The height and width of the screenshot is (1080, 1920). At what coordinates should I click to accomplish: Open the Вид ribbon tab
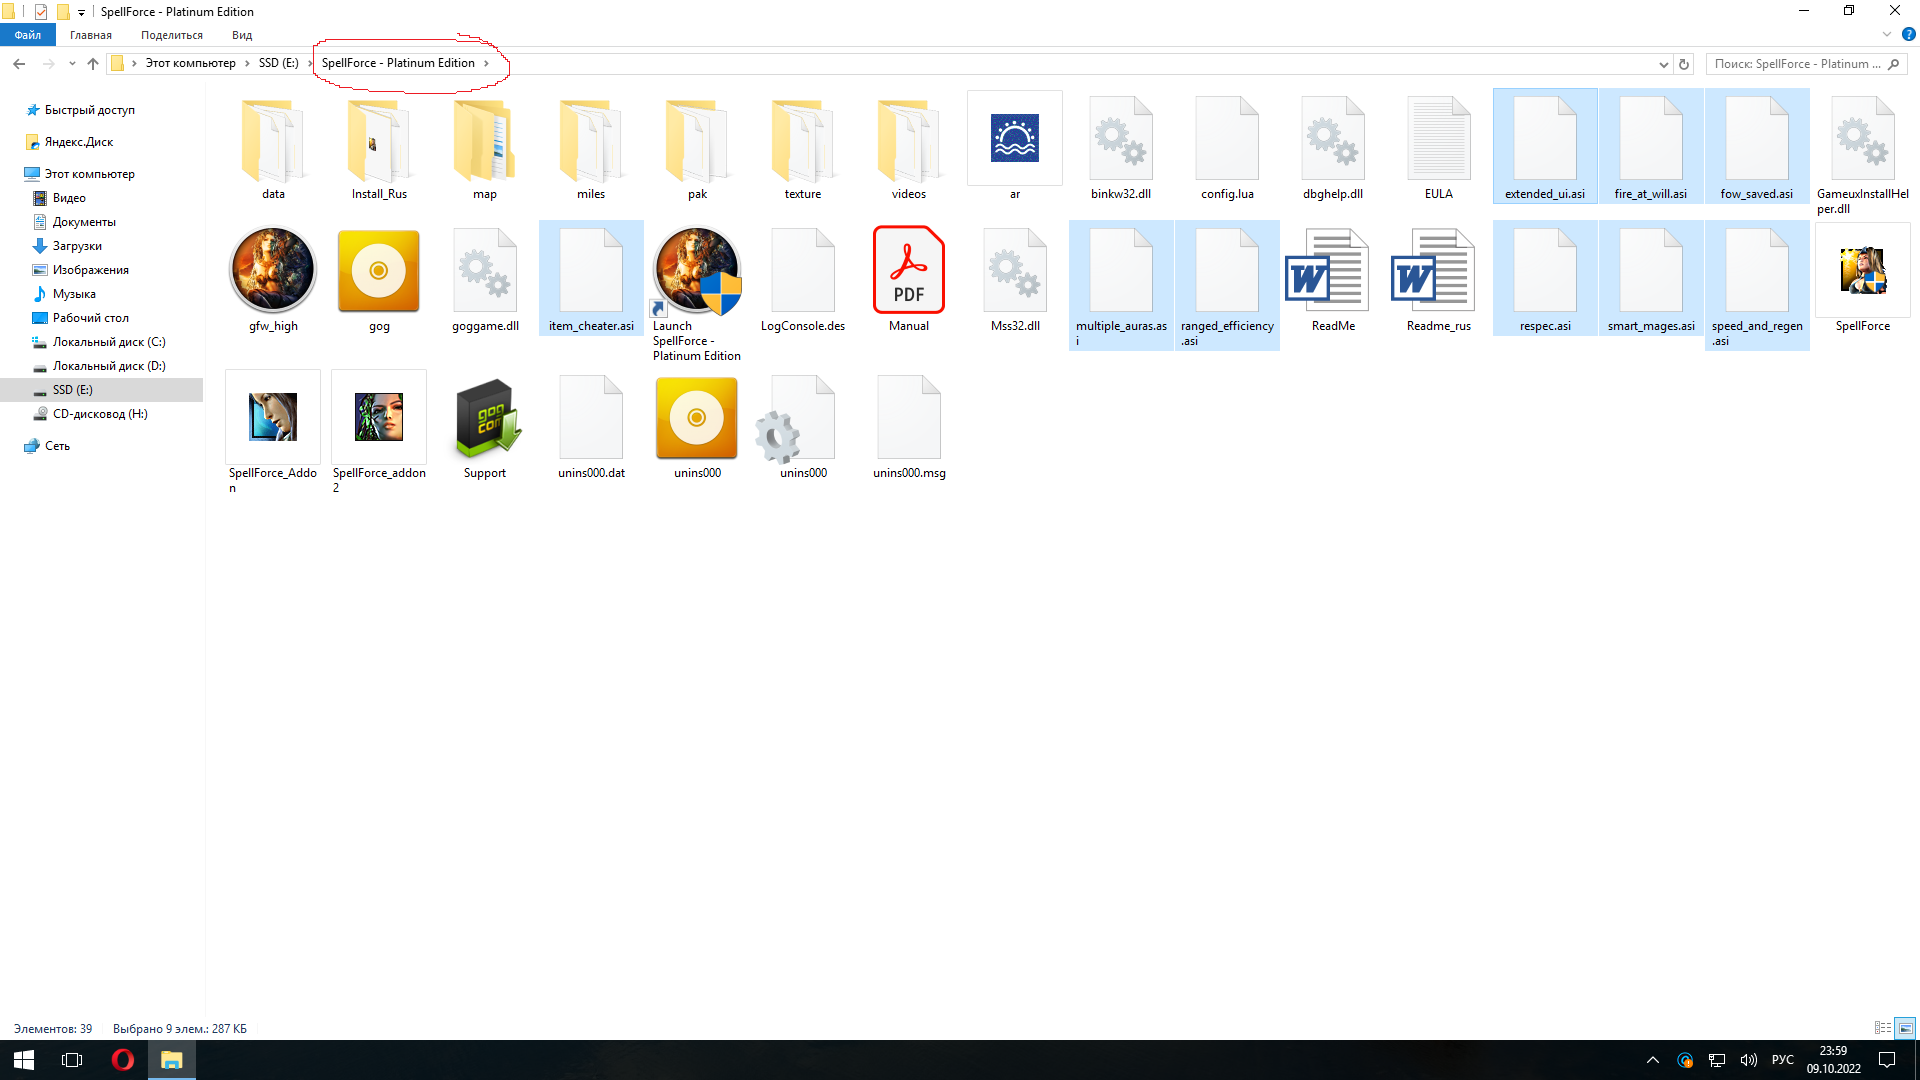click(x=242, y=35)
